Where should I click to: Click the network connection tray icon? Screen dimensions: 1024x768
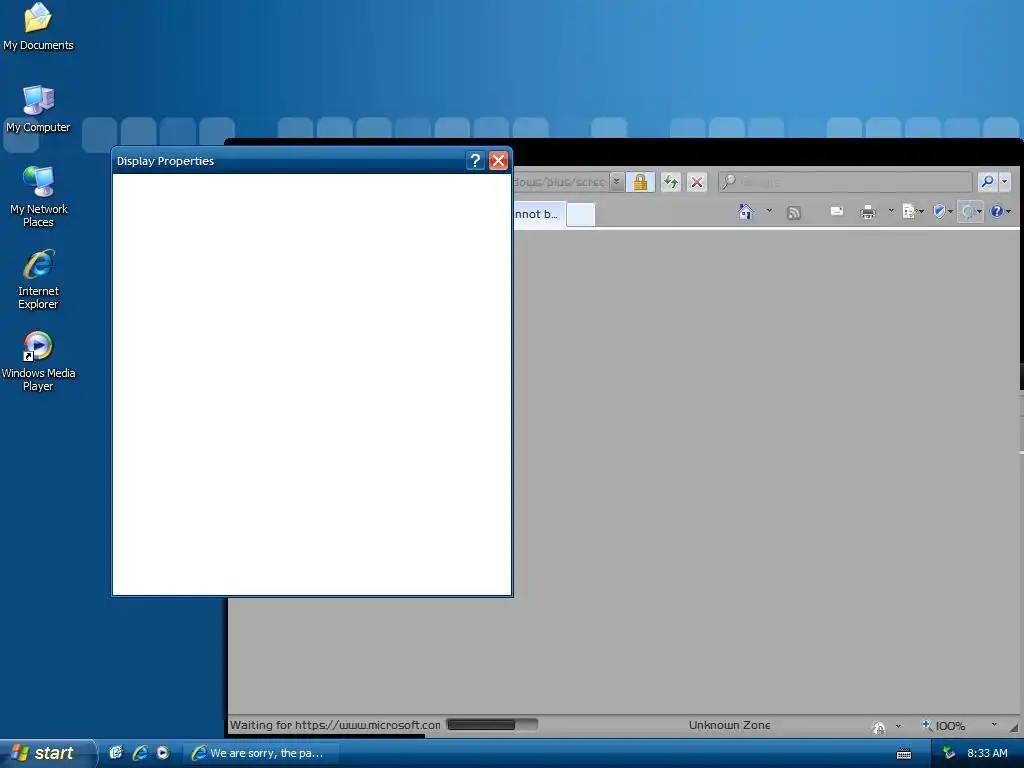[949, 753]
